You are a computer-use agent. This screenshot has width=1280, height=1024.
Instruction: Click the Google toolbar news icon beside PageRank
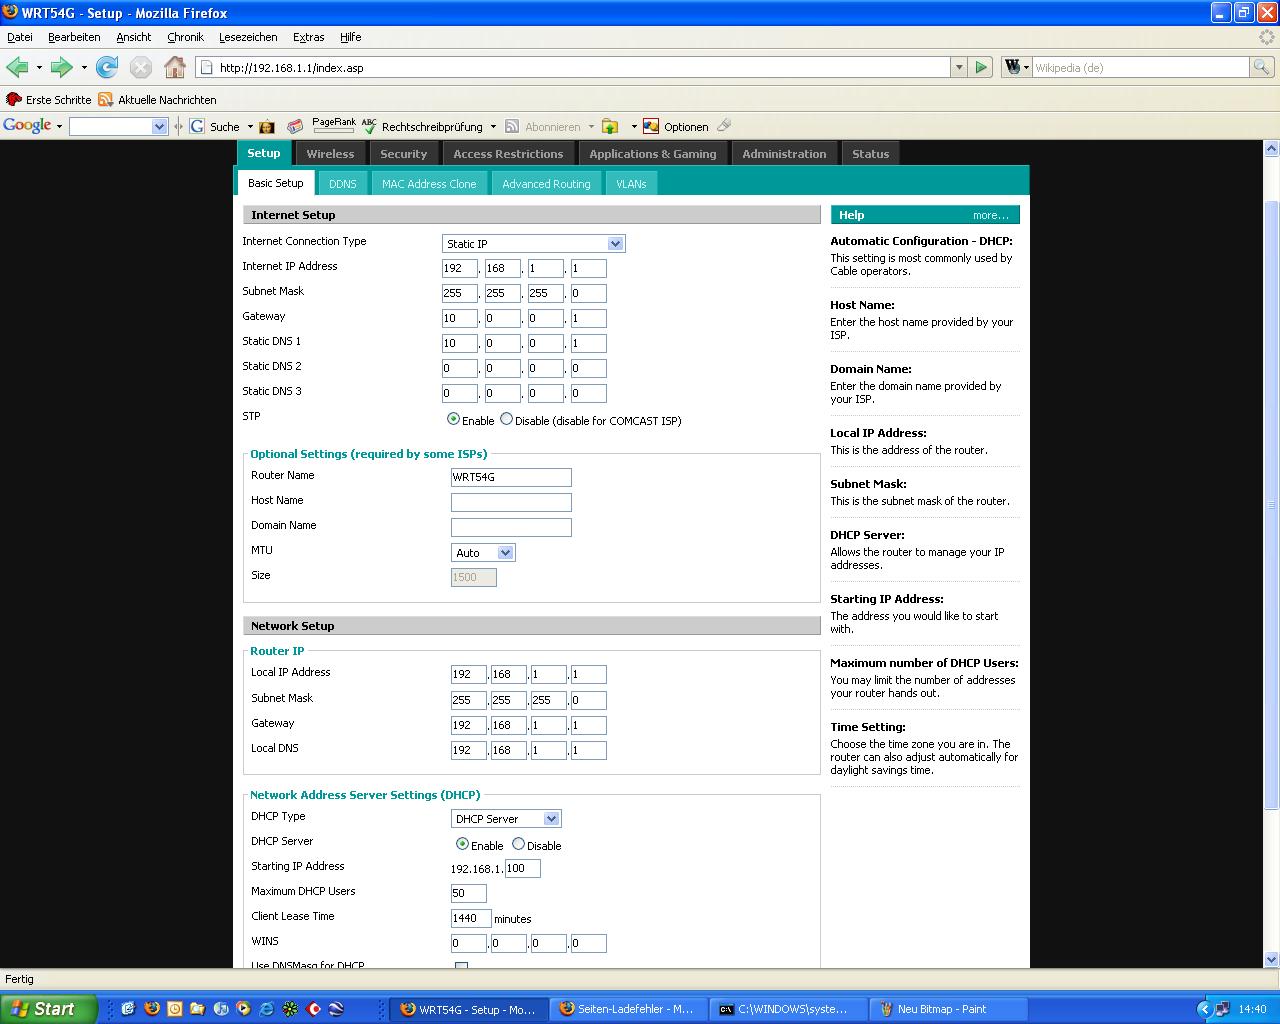tap(295, 126)
